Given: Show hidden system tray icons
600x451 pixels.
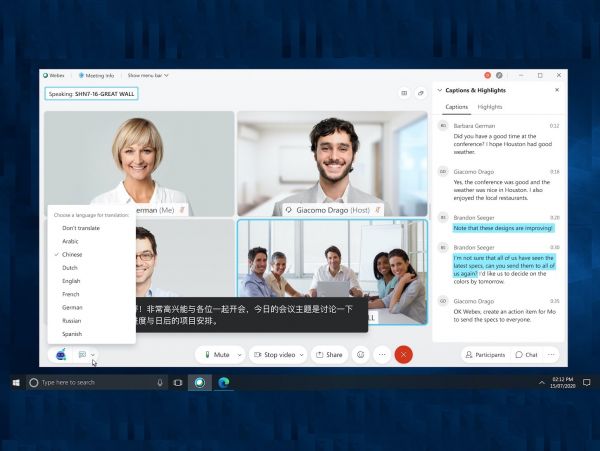Looking at the screenshot, I should 541,383.
